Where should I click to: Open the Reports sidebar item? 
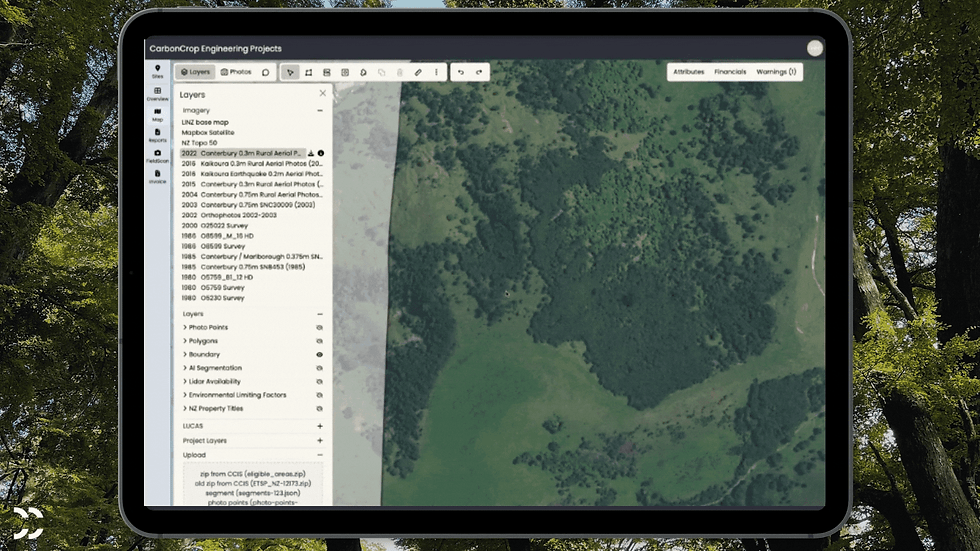pos(158,135)
